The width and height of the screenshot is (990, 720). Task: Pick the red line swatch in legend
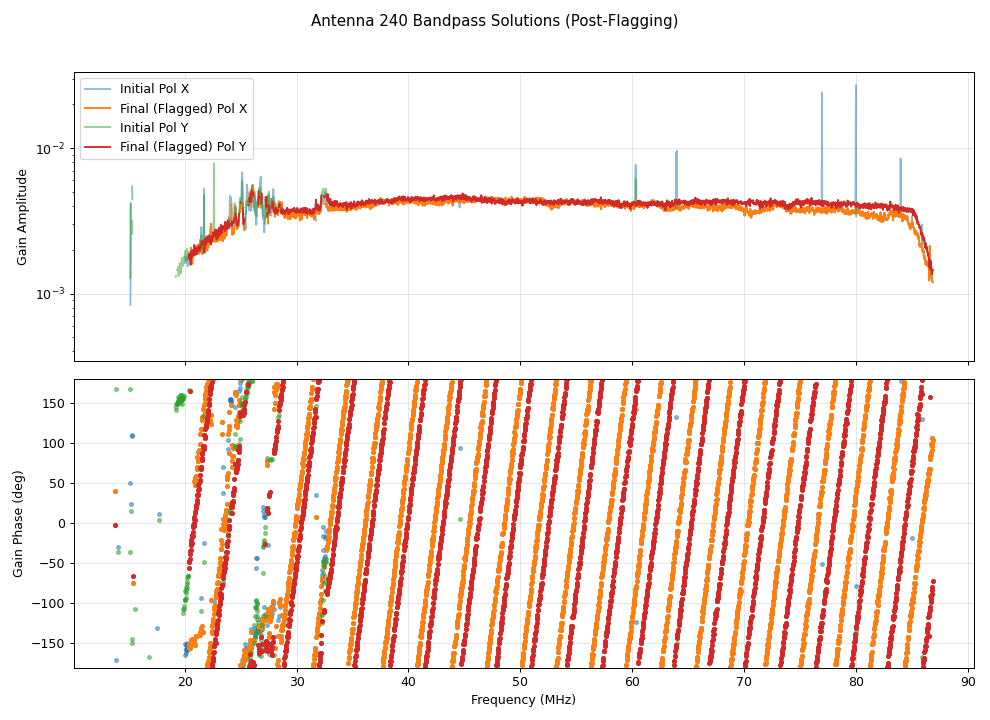tap(99, 148)
